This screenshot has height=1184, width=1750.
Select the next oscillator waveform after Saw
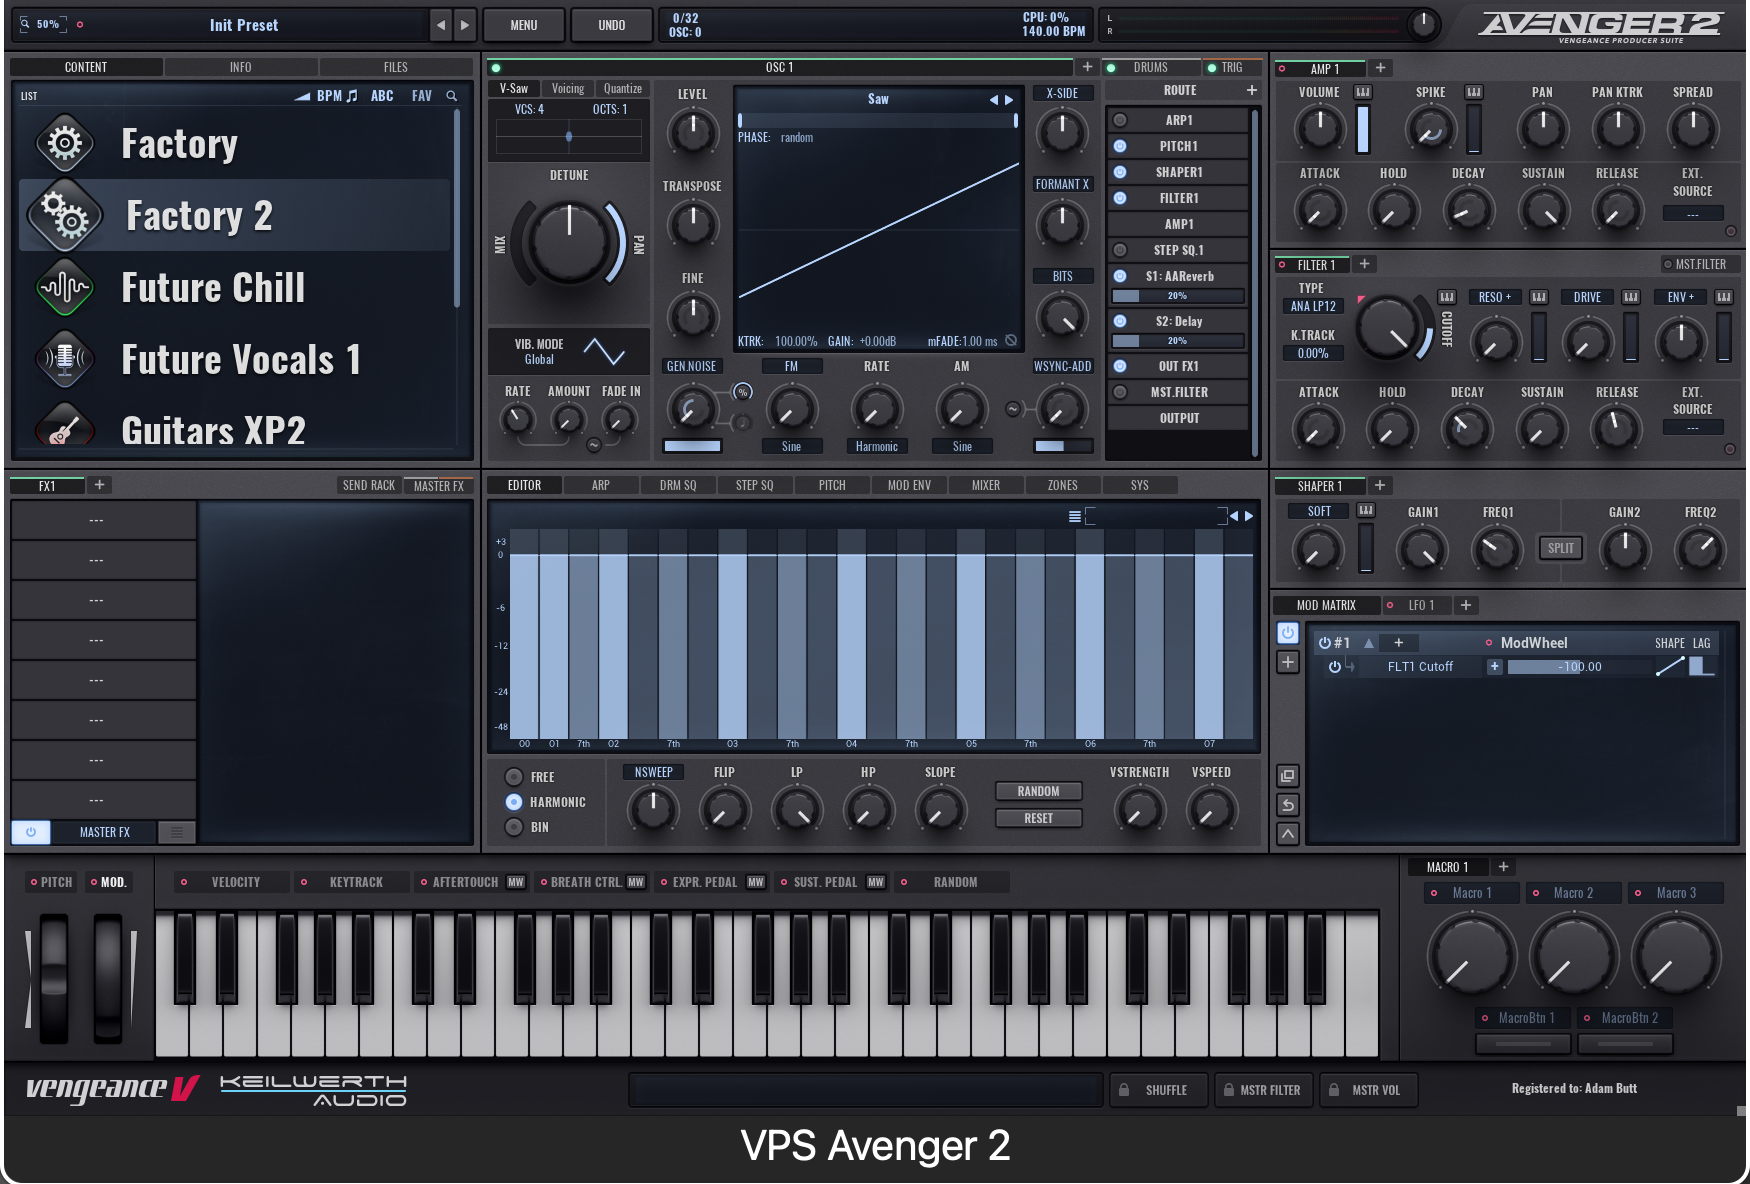coord(1009,100)
